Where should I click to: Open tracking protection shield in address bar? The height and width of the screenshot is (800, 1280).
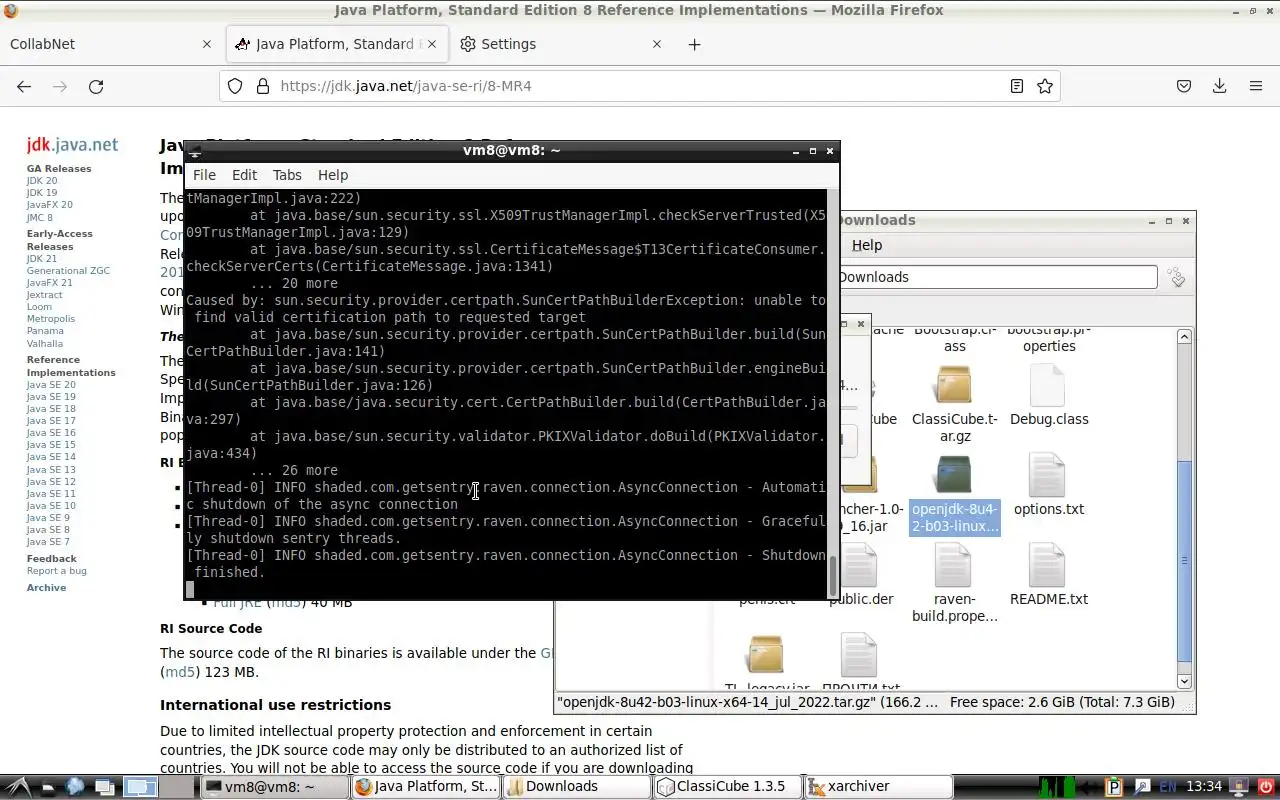point(235,86)
